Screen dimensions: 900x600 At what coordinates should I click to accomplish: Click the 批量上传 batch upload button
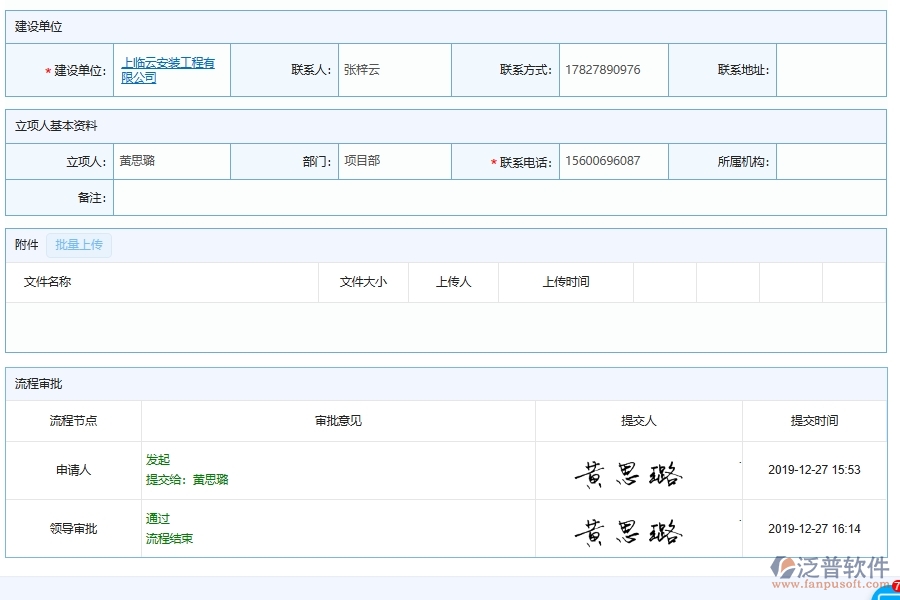point(79,245)
